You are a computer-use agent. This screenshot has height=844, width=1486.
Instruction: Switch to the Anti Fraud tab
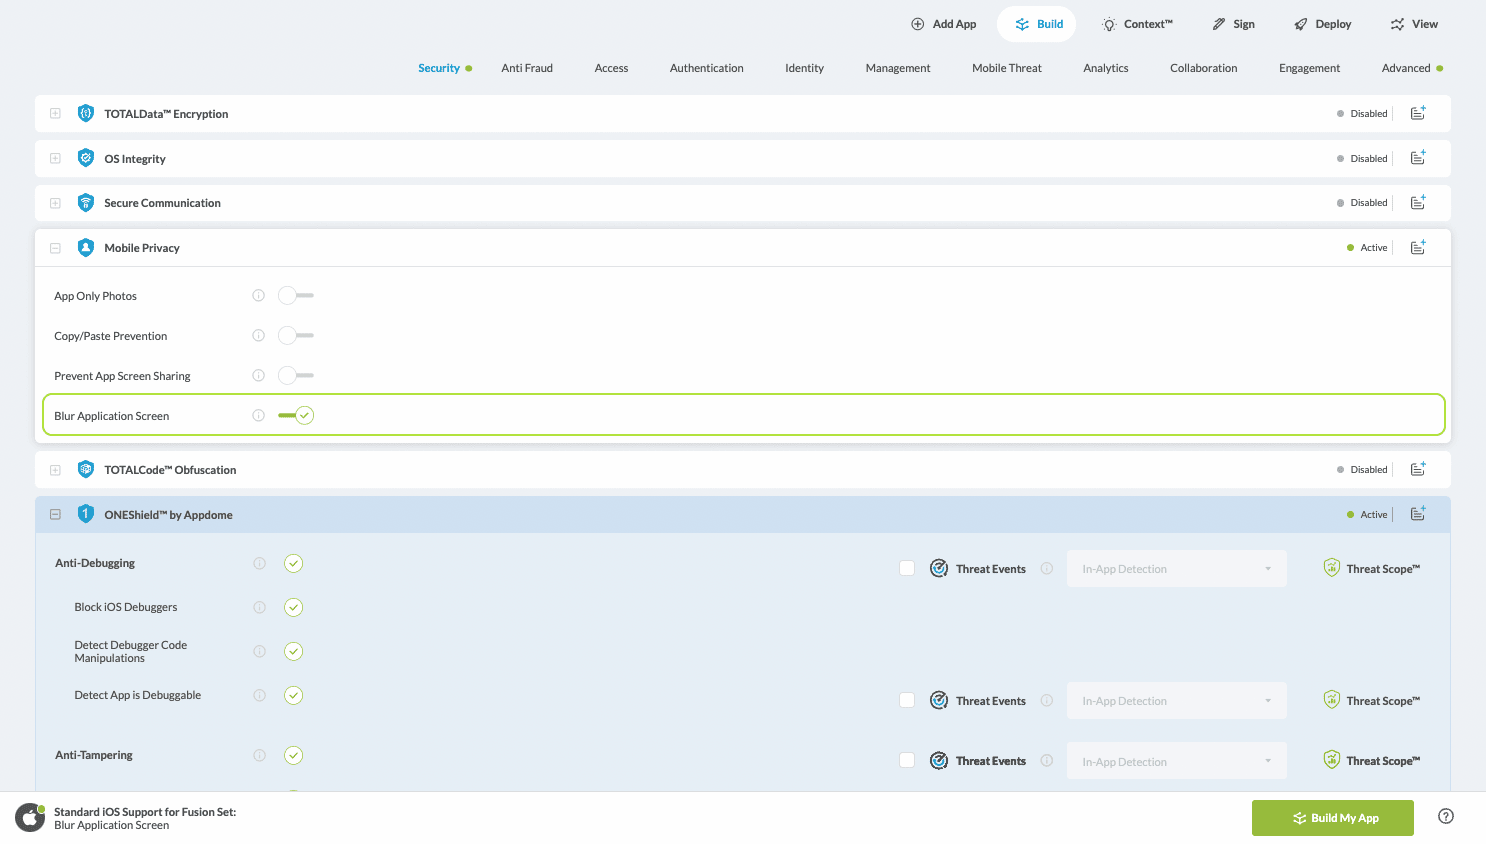526,68
